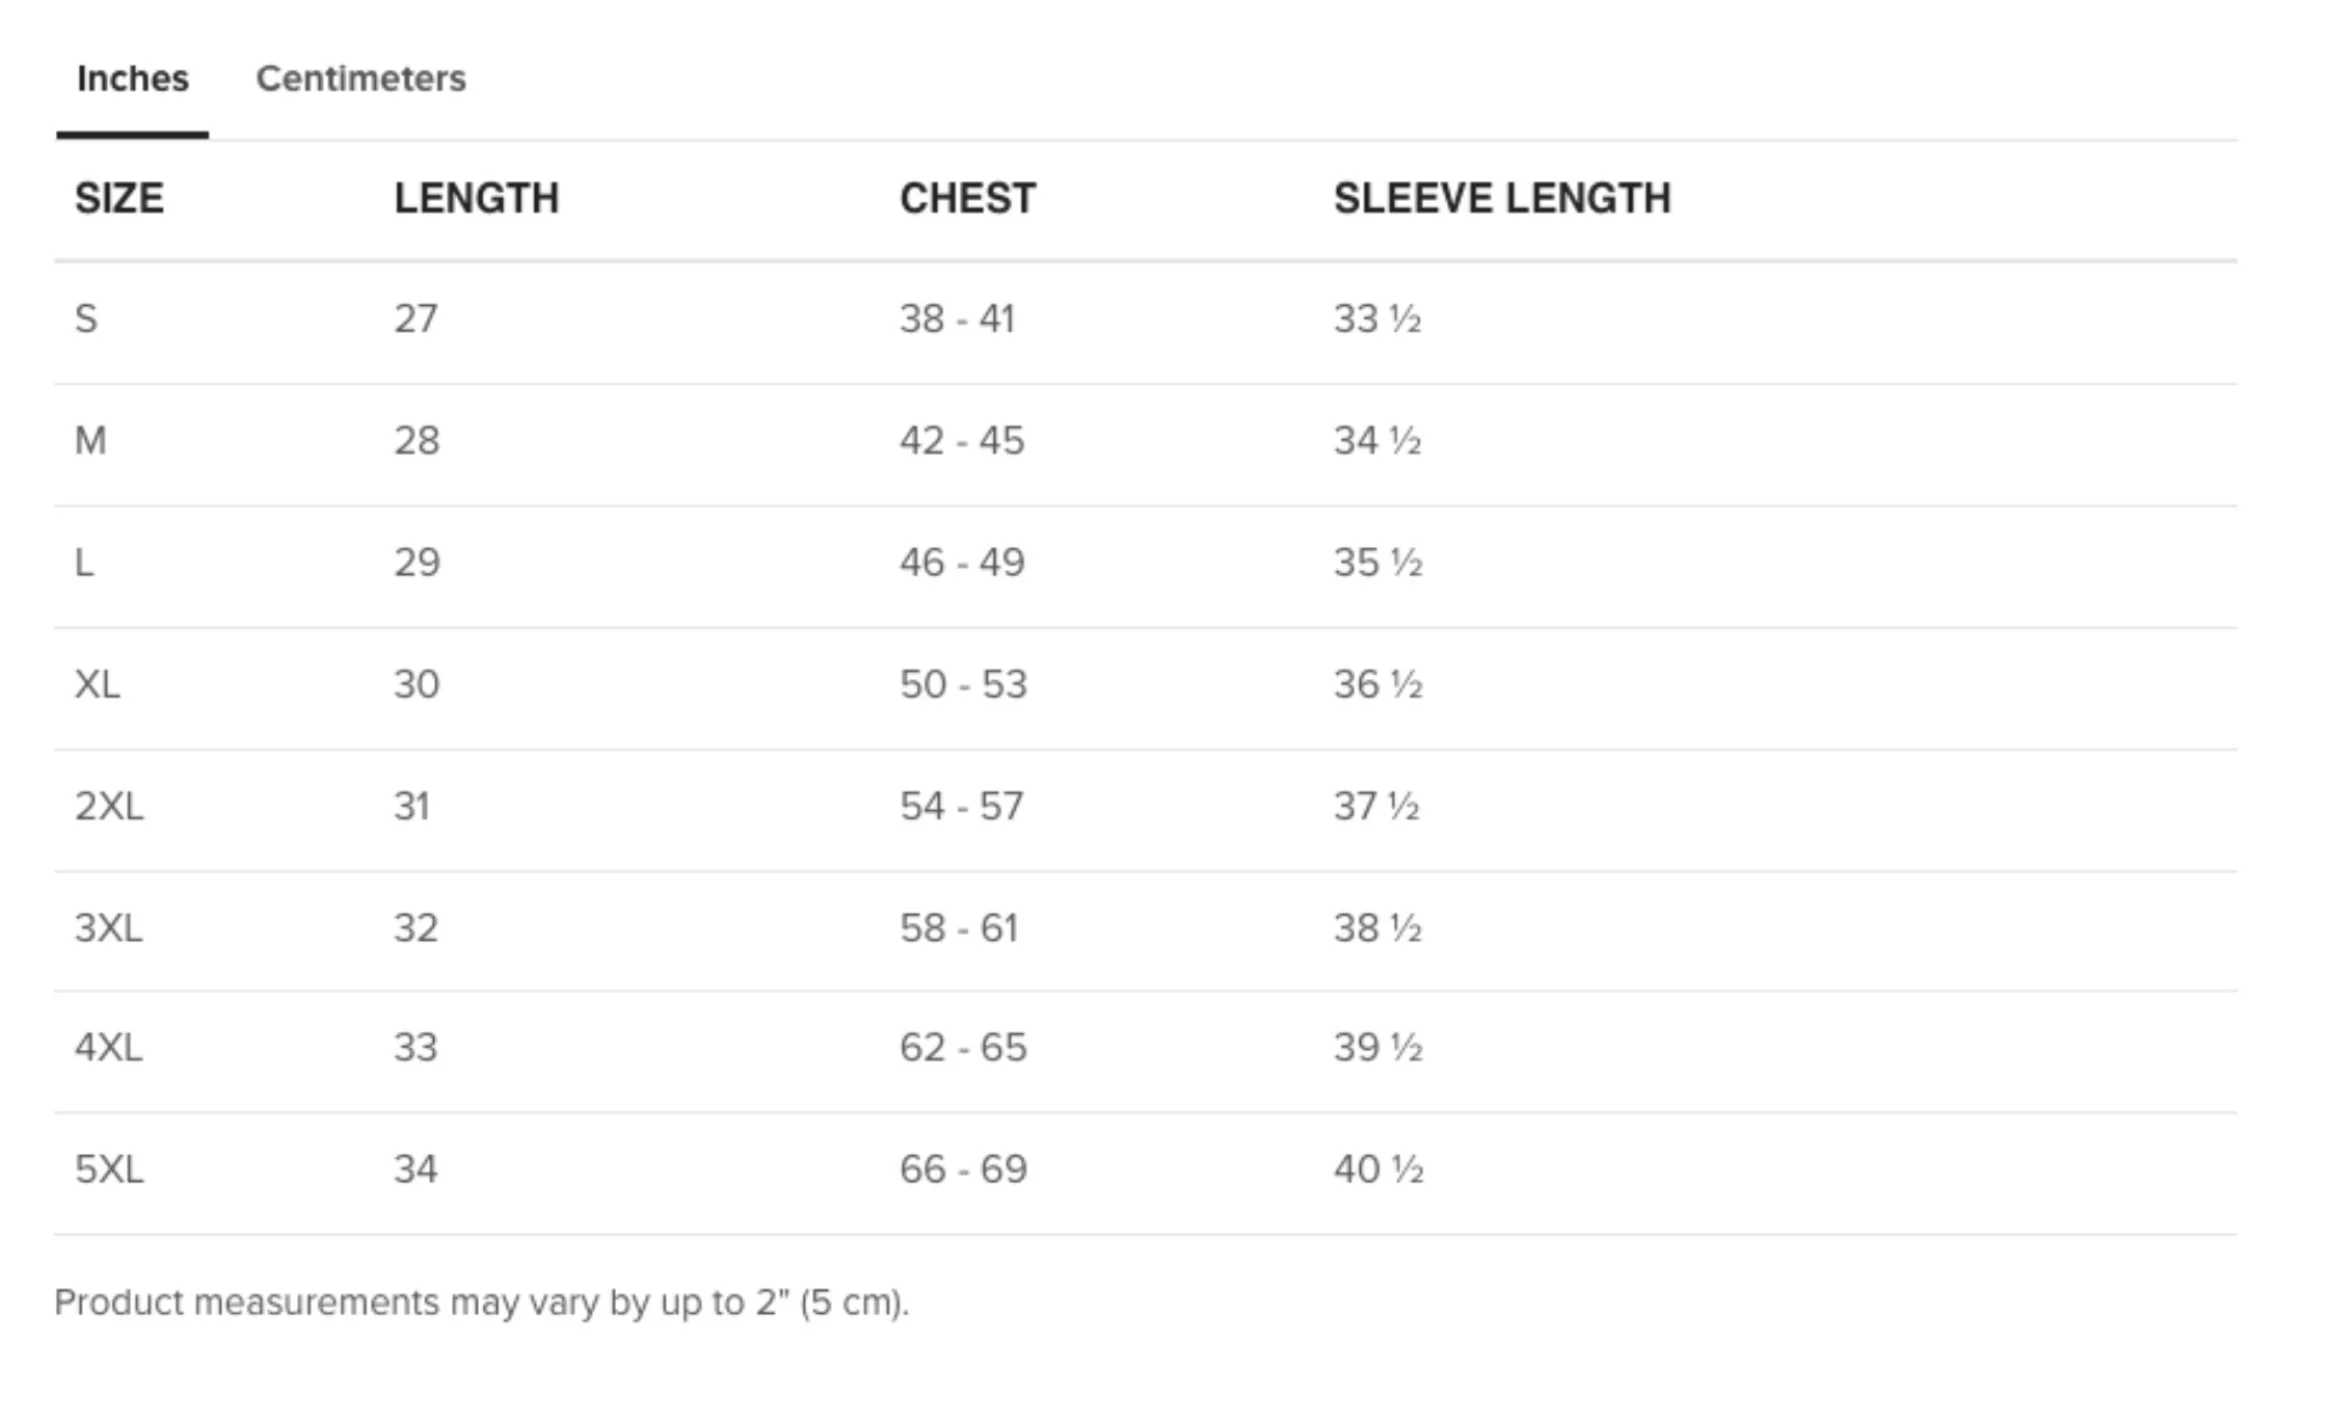Click the 66 - 69 chest cell

(x=963, y=1169)
